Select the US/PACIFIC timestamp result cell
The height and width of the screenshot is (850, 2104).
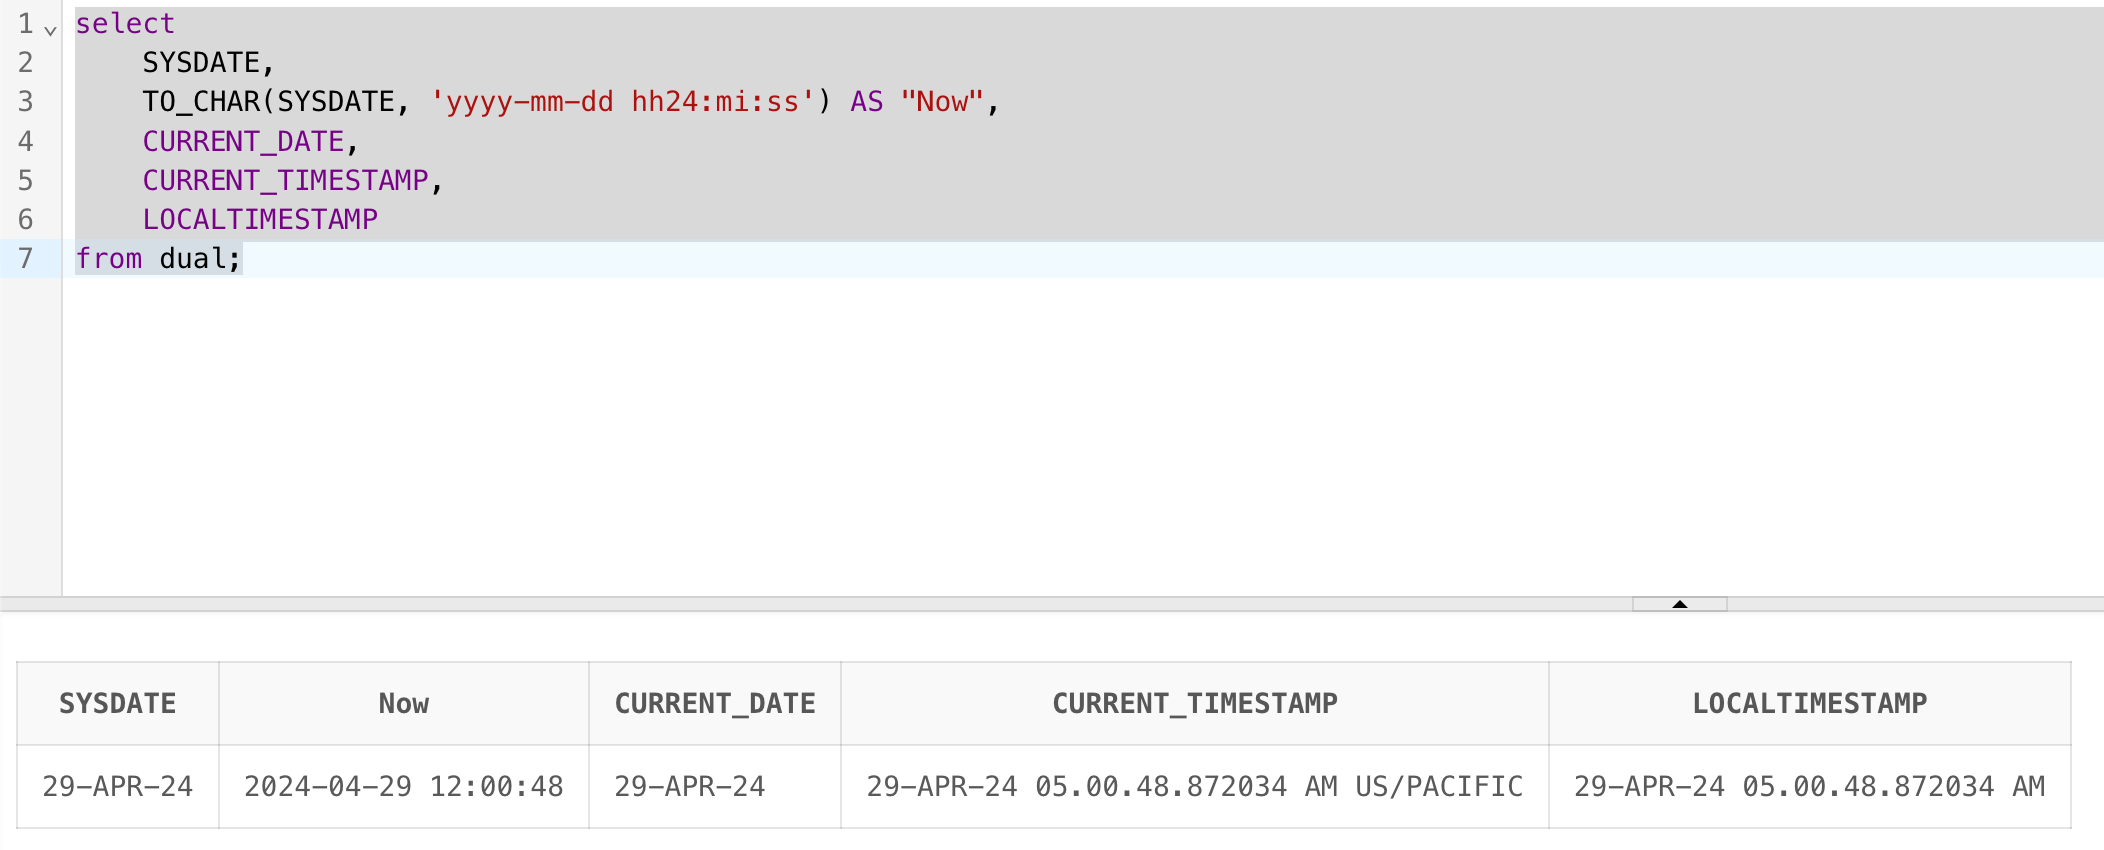[1195, 787]
